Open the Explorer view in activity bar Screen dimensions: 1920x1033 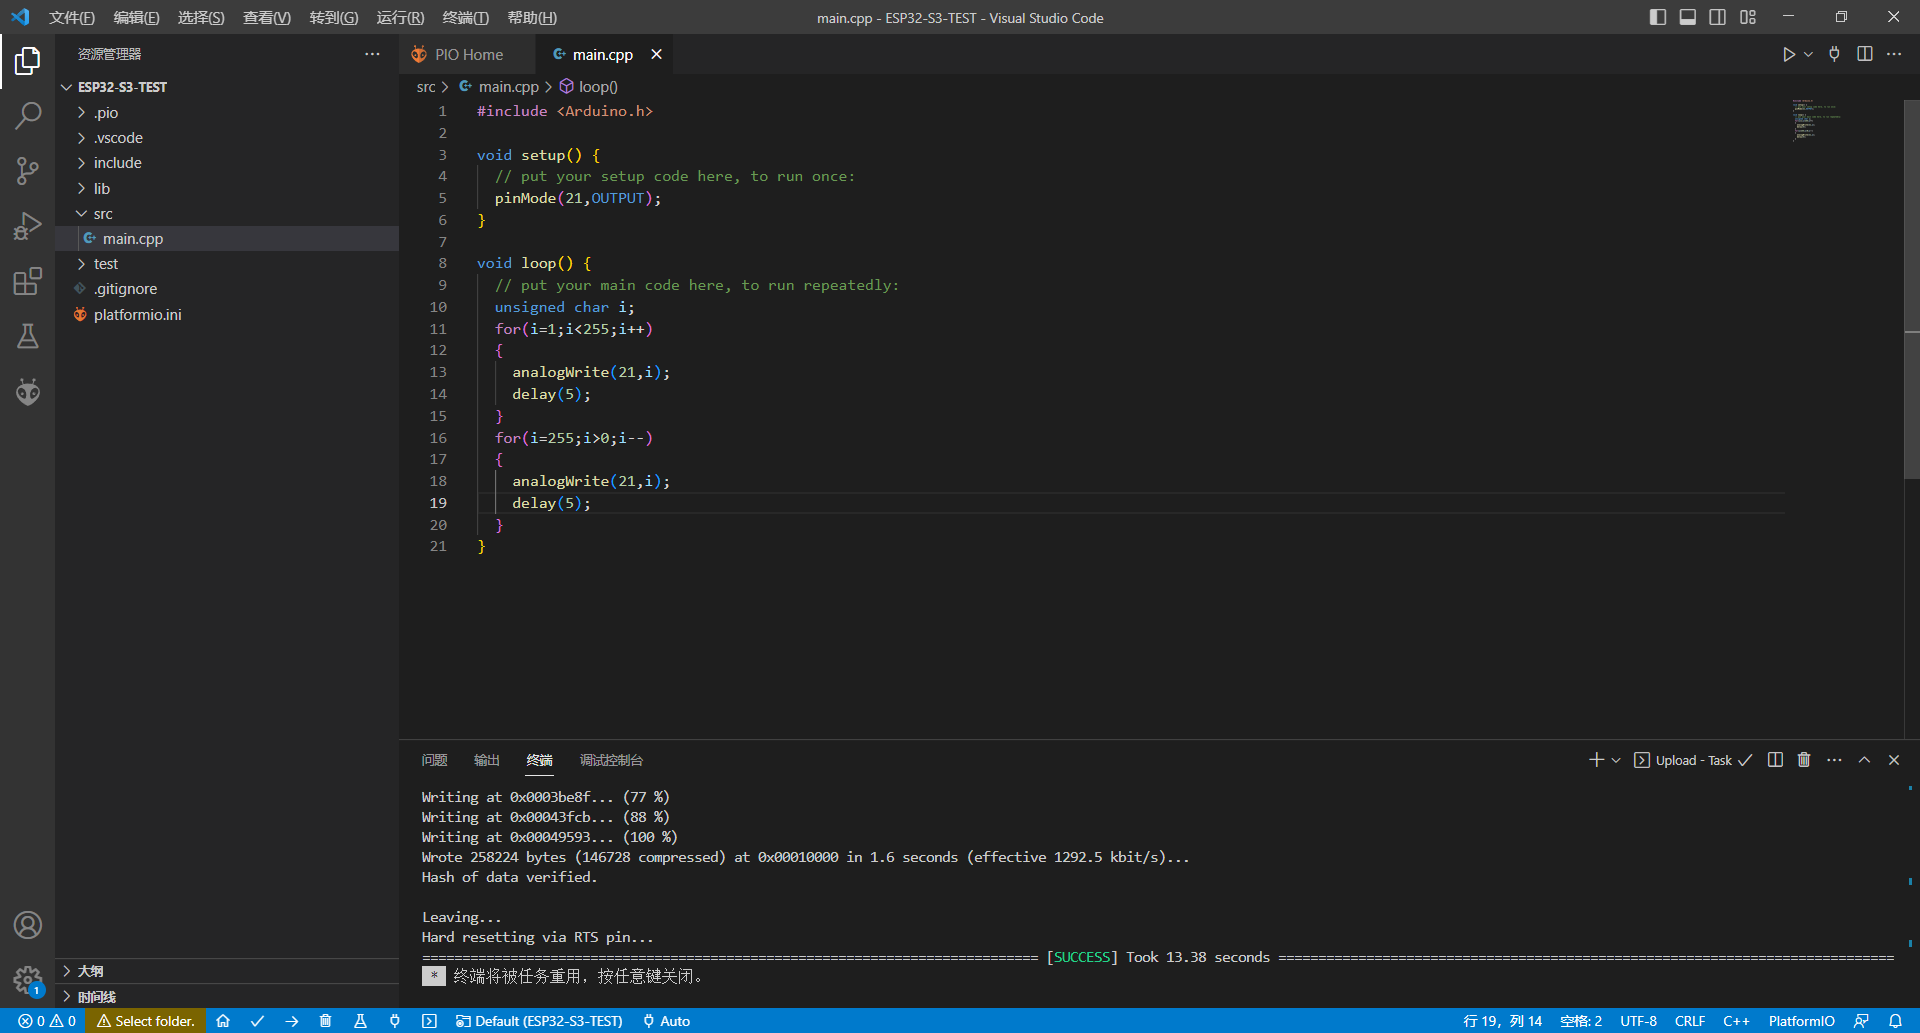(28, 61)
